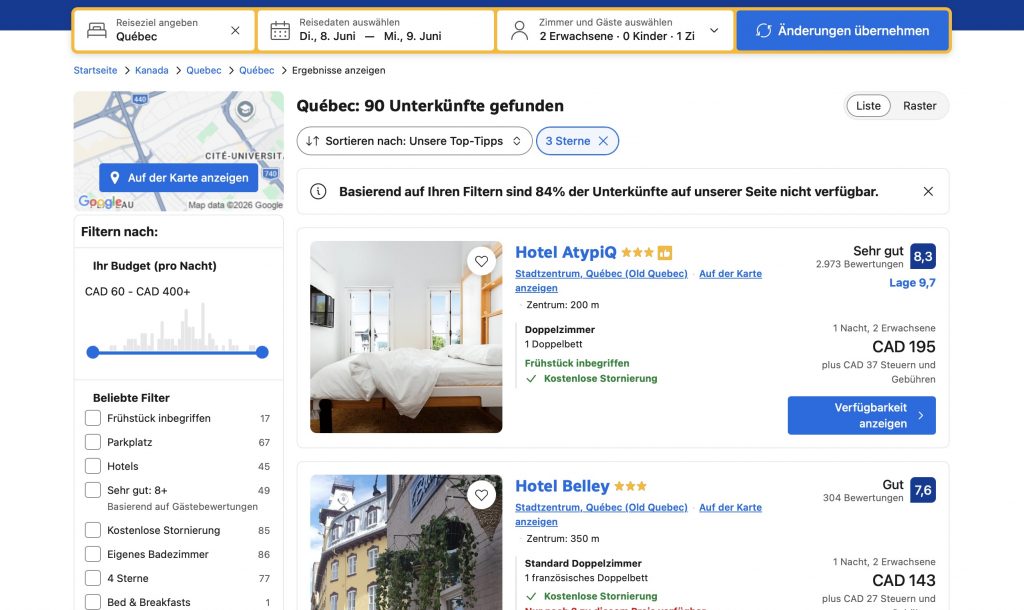Click Belley Auf der Karte anzeigen link
Screen dimensions: 1024x610
[x=730, y=507]
